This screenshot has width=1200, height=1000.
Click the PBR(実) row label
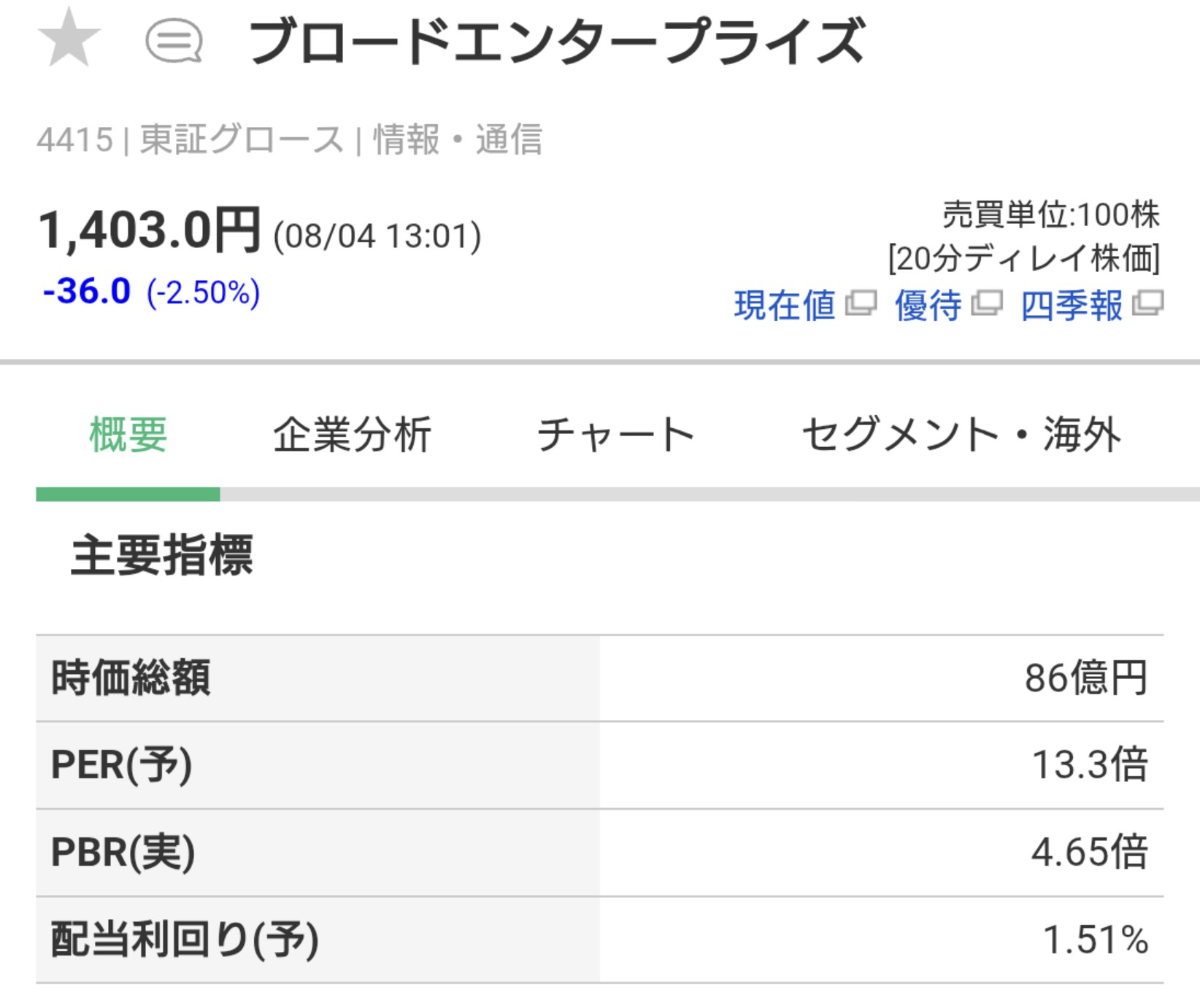coord(123,853)
